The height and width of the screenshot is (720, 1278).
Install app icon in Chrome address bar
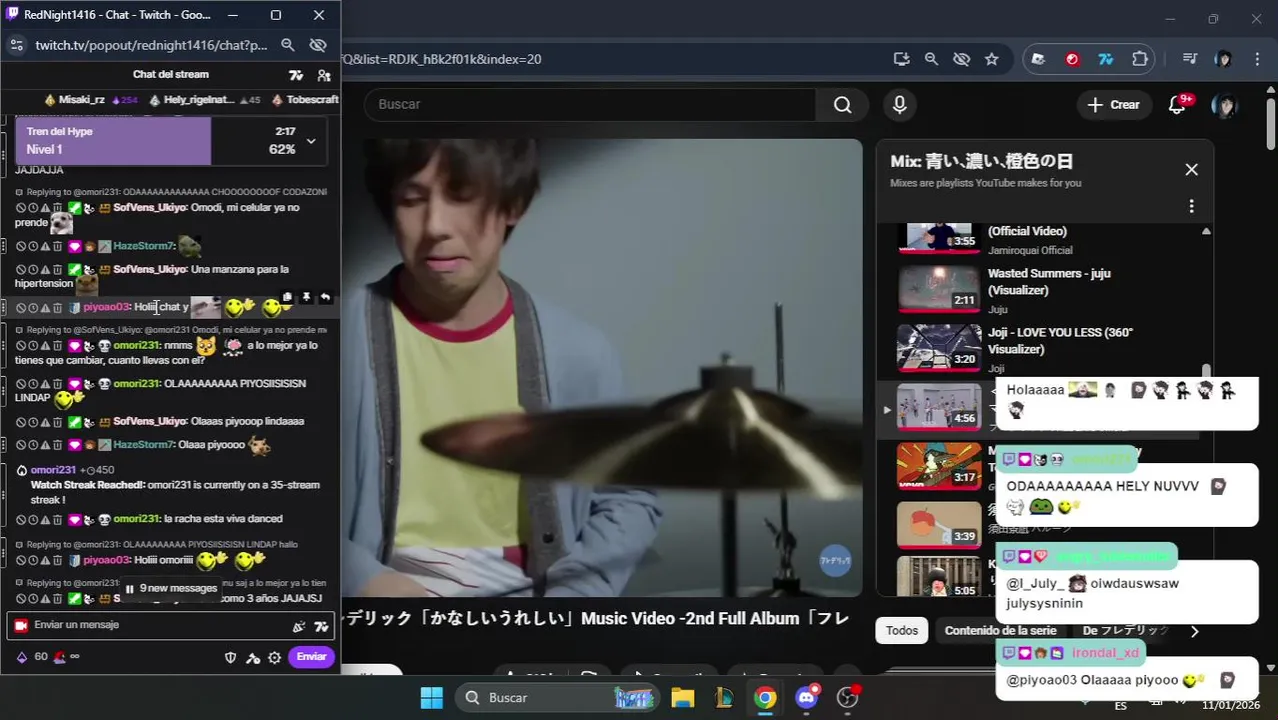coord(902,59)
